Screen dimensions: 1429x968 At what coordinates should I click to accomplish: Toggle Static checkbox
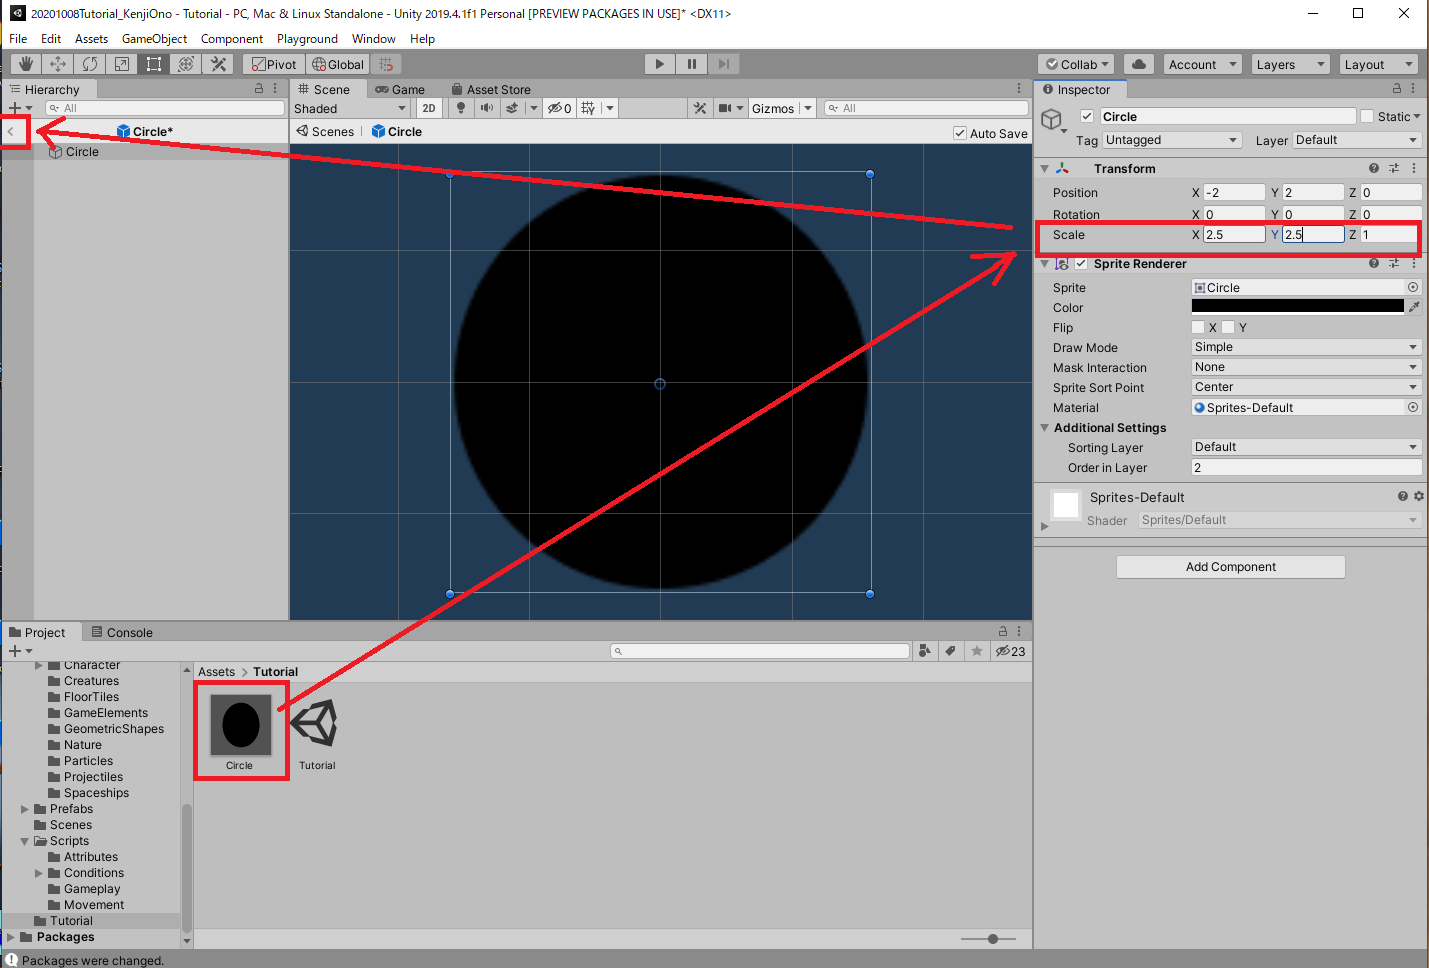(1367, 116)
